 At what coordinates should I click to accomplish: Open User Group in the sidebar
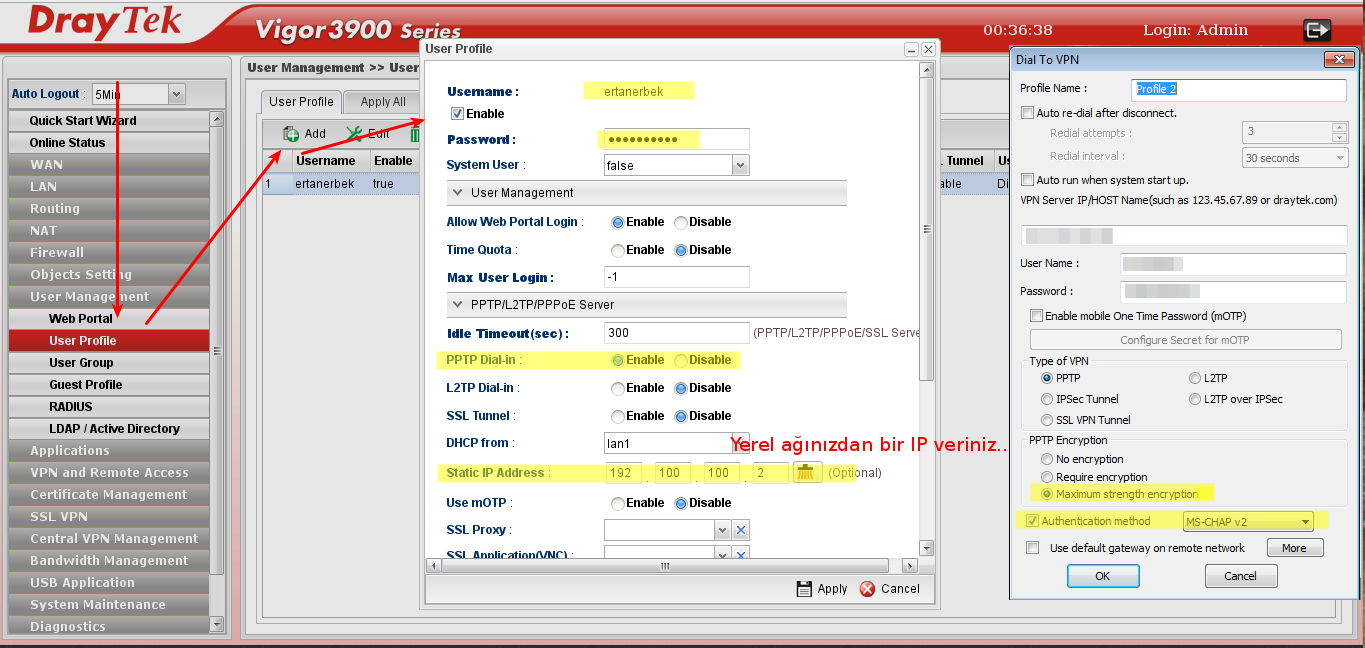click(x=81, y=363)
